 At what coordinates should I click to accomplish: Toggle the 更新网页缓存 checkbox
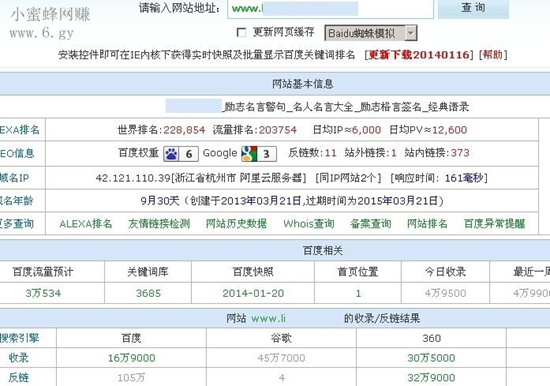[x=241, y=33]
